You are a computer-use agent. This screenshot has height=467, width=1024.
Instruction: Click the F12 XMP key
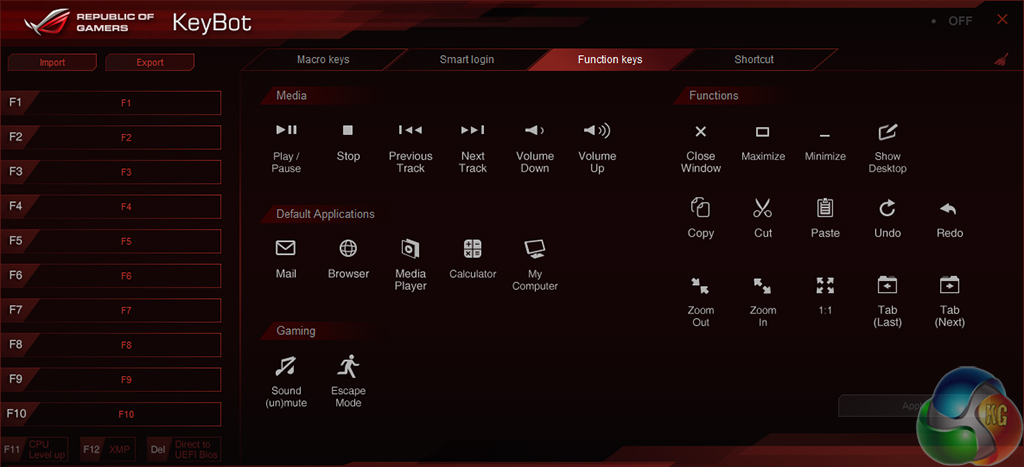(x=108, y=449)
